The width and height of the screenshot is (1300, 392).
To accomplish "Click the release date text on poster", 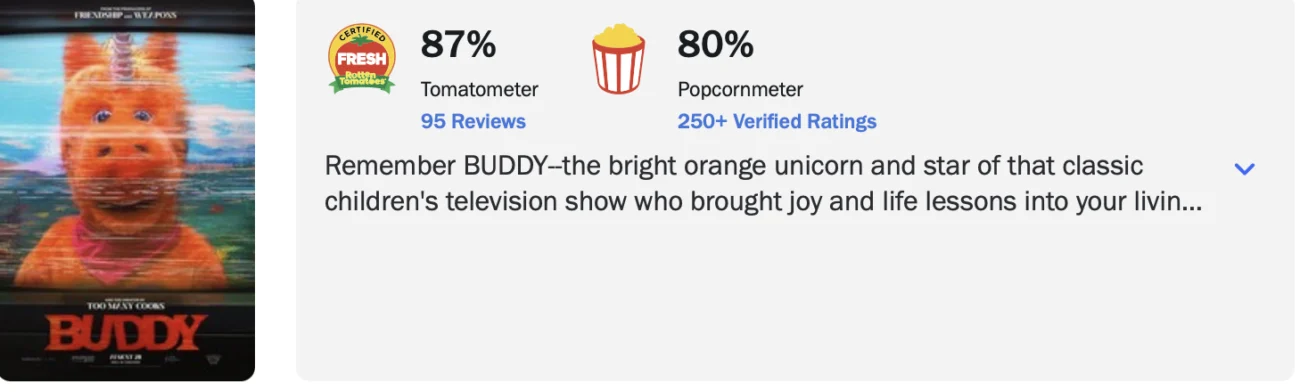I will point(127,358).
